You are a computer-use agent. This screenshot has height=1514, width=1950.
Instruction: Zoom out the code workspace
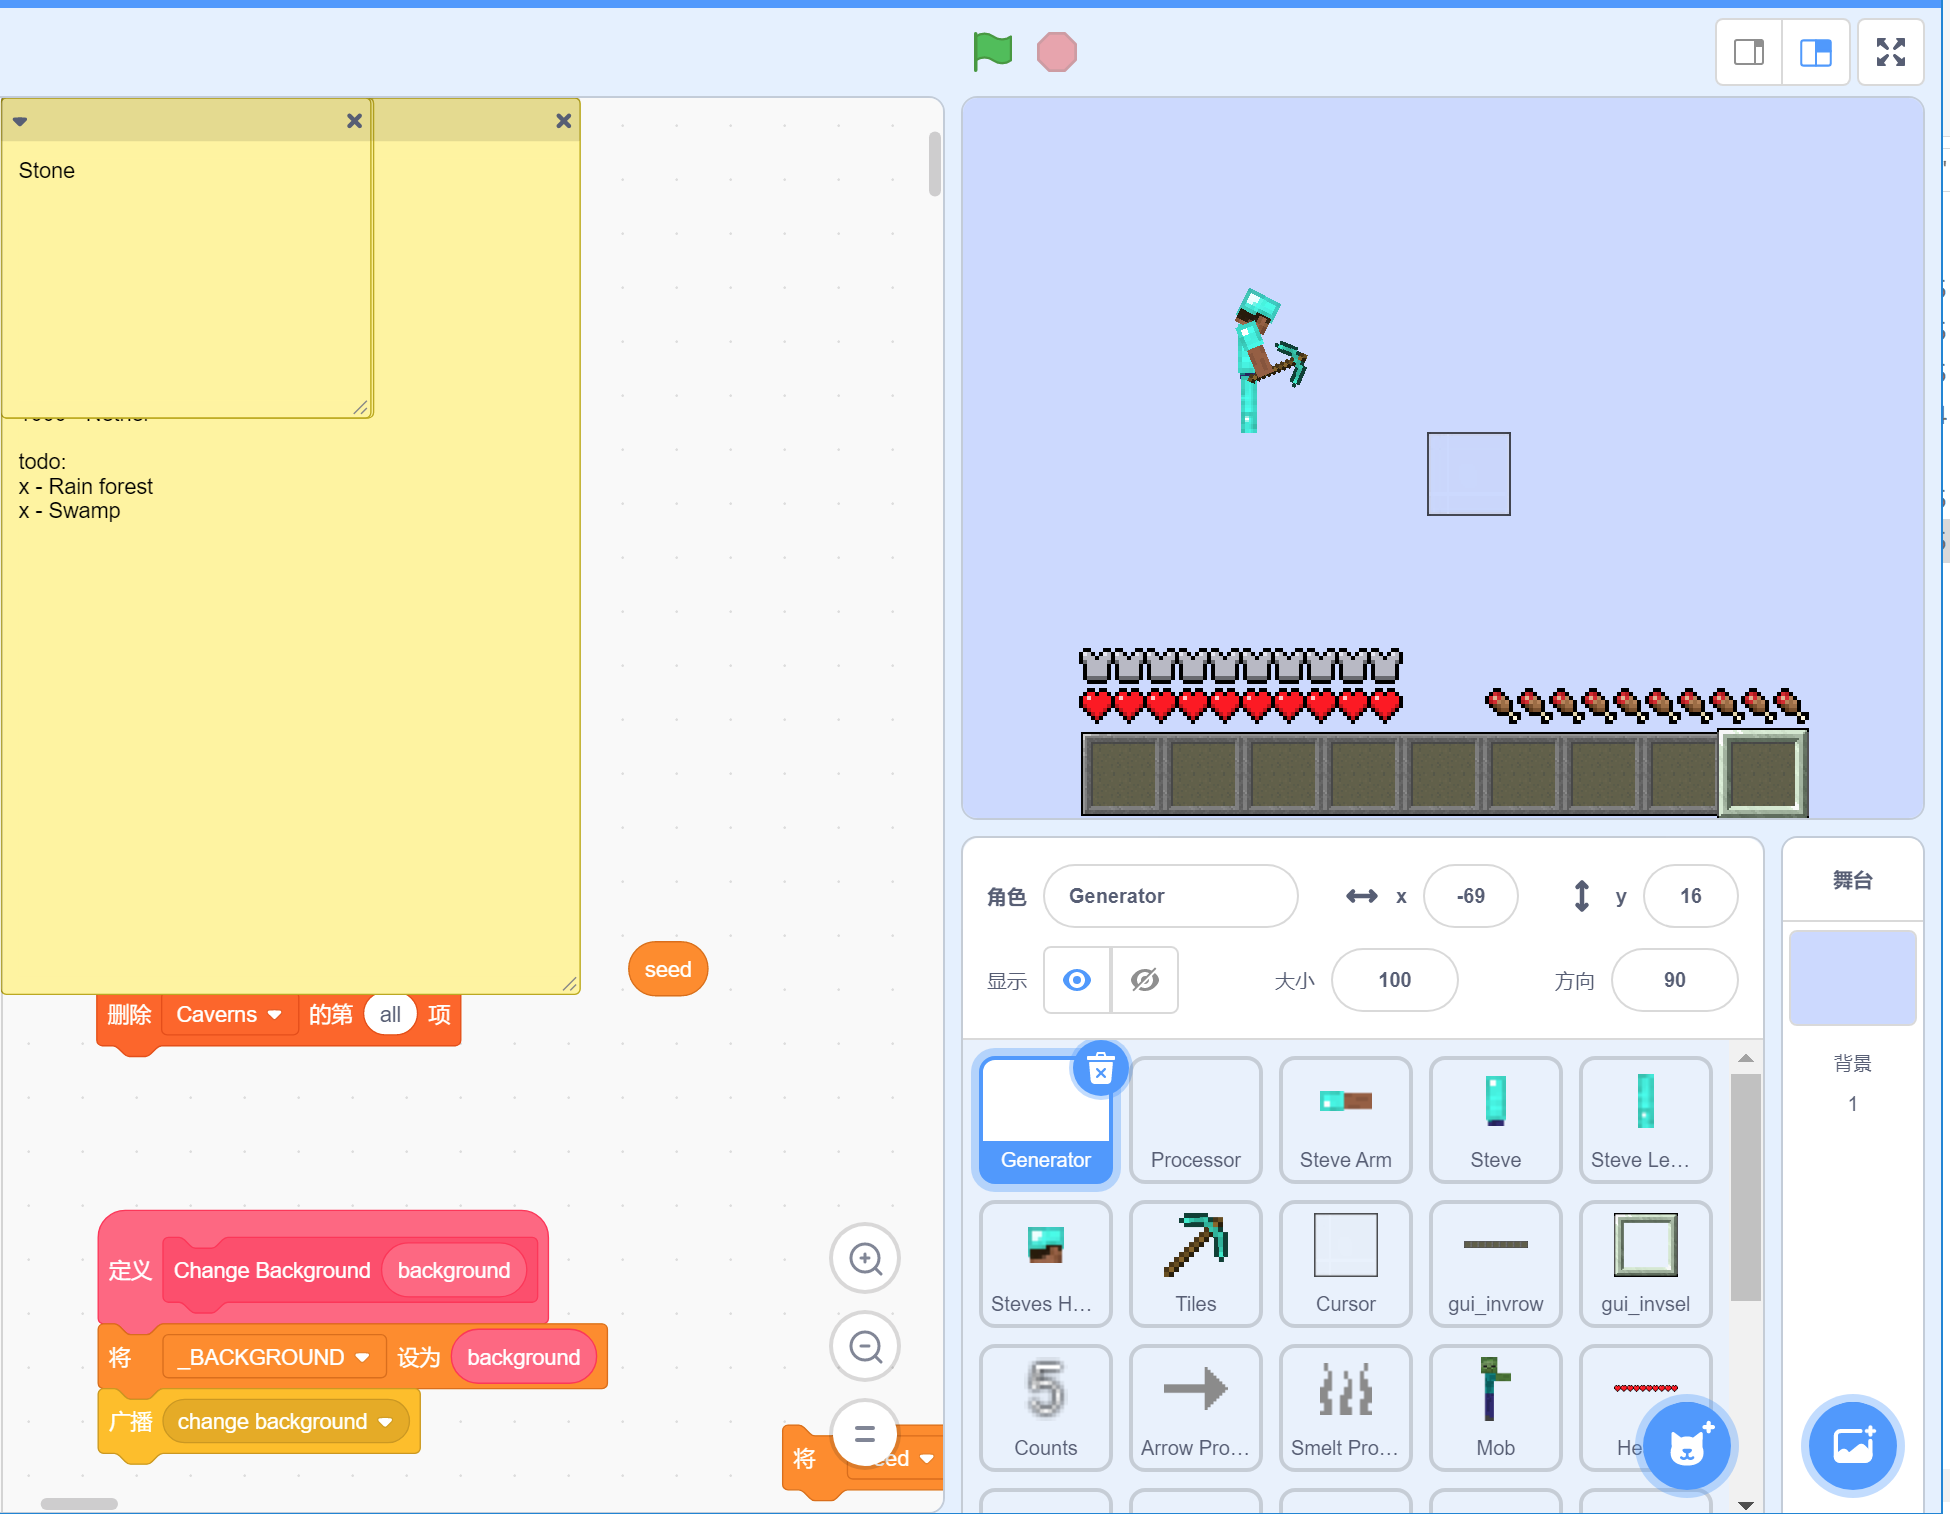(x=865, y=1346)
